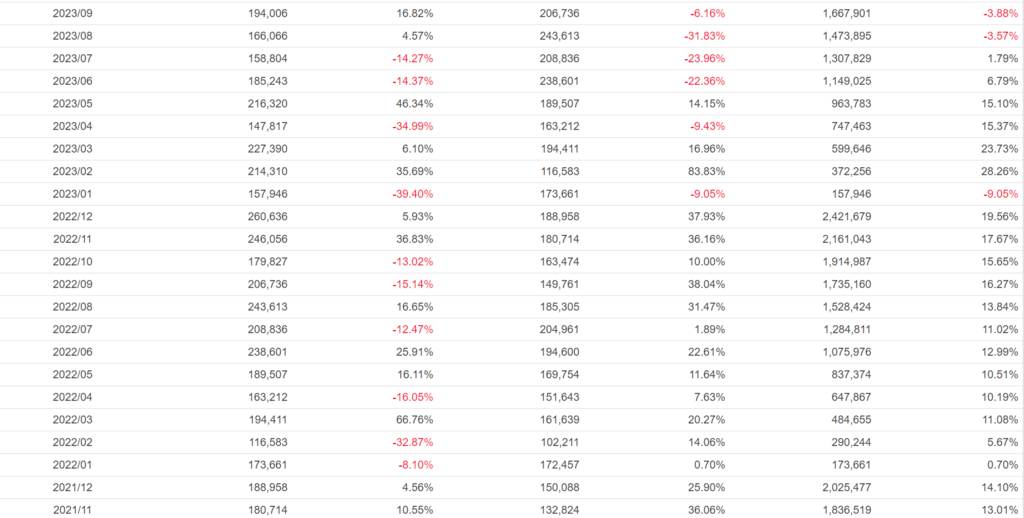Select the 2021/11 date cell
The width and height of the screenshot is (1024, 518).
[x=73, y=510]
